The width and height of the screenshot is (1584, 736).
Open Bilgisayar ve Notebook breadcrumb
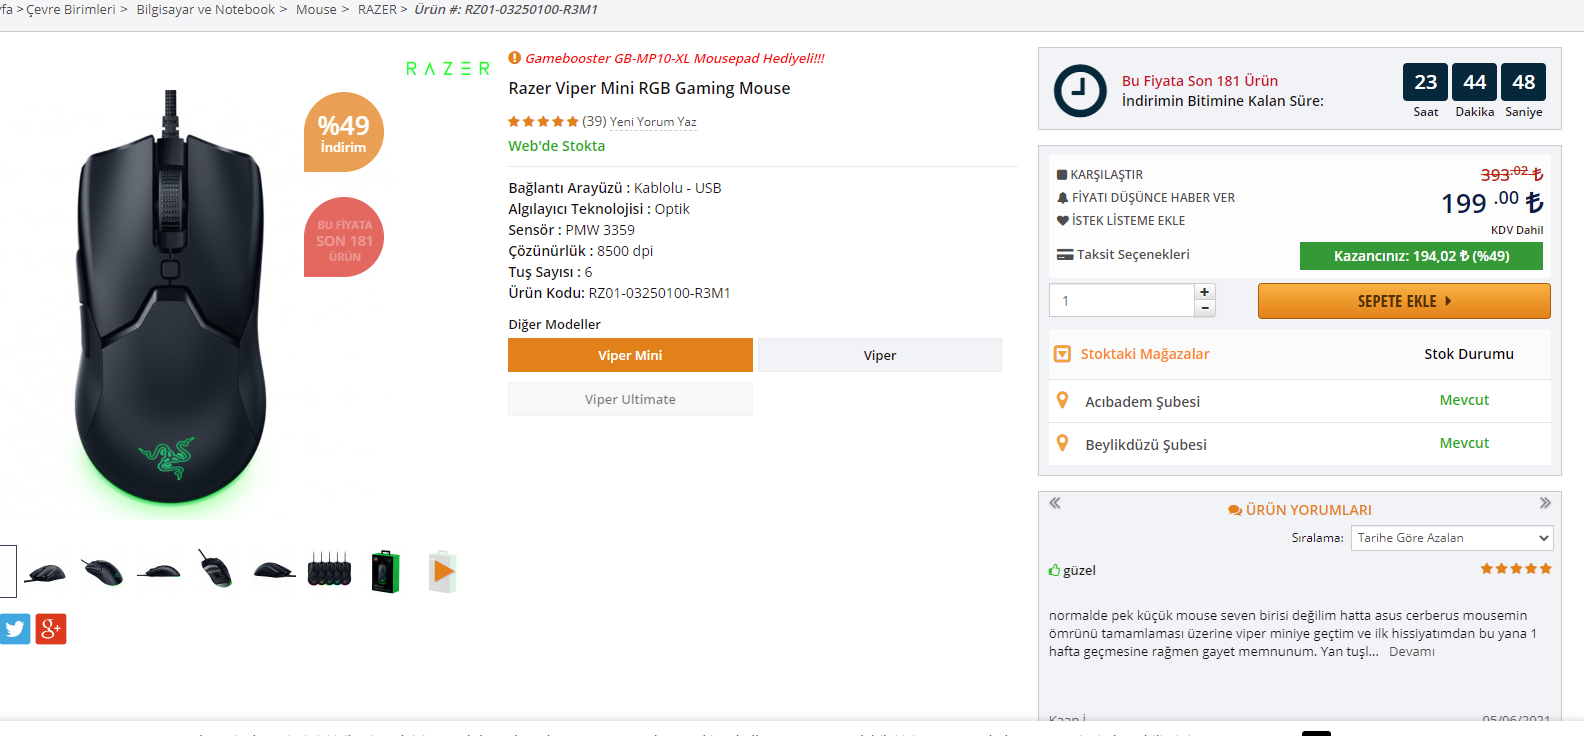tap(206, 9)
